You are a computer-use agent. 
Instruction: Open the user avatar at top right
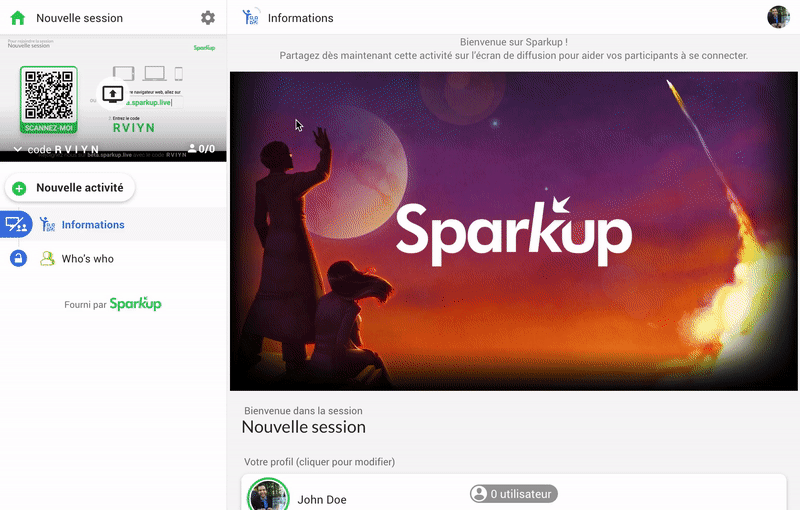pyautogui.click(x=778, y=17)
